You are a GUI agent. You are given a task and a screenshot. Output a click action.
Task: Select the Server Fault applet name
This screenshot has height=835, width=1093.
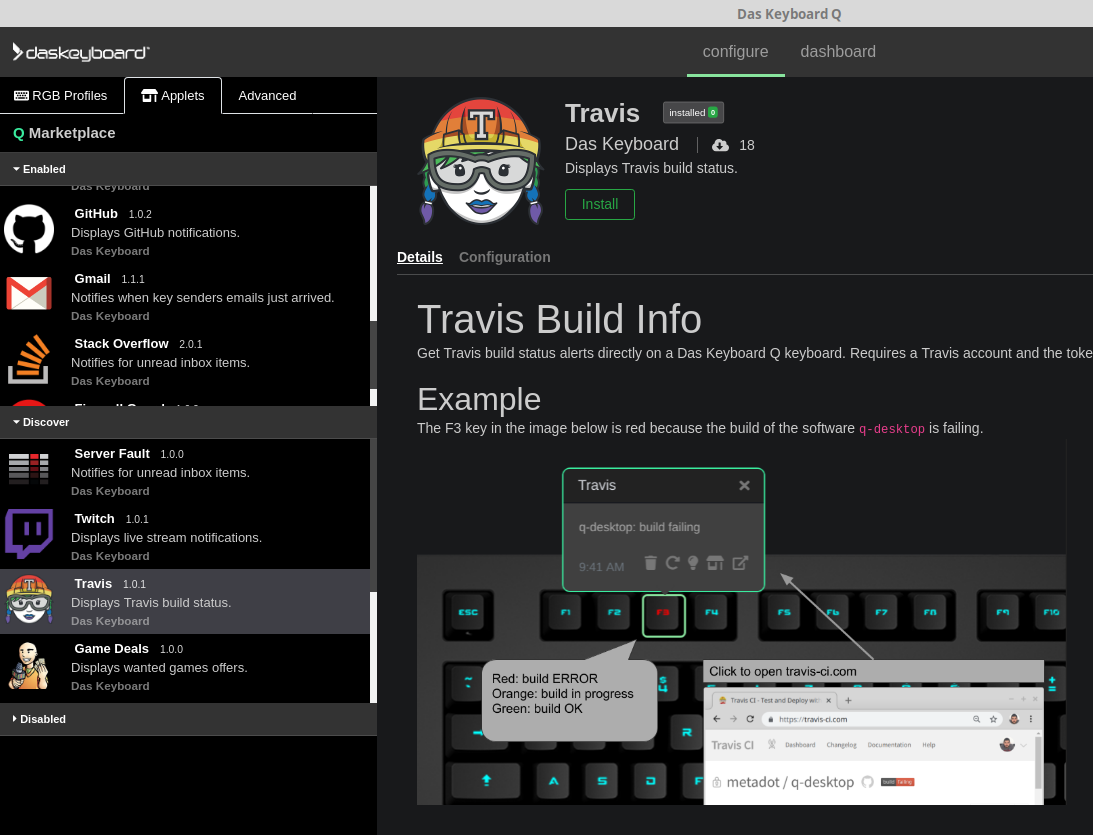coord(112,454)
